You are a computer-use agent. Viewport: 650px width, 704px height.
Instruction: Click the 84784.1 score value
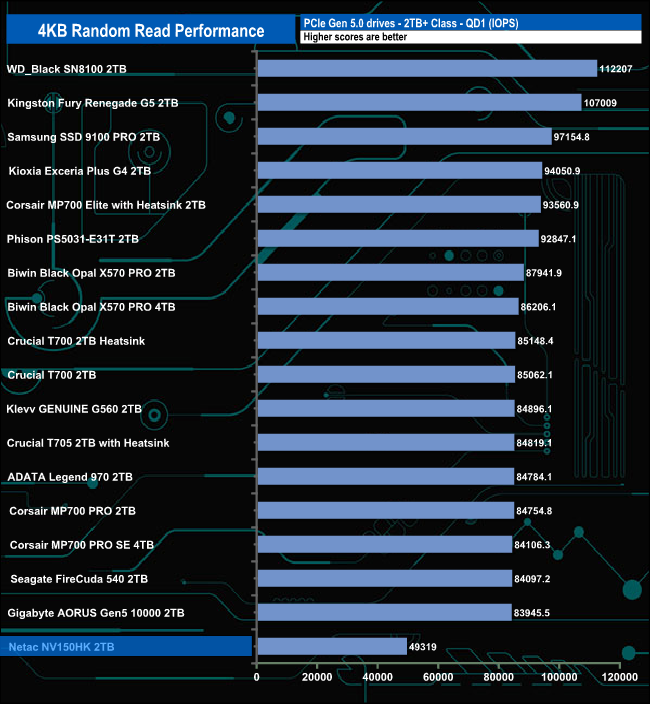(x=534, y=477)
